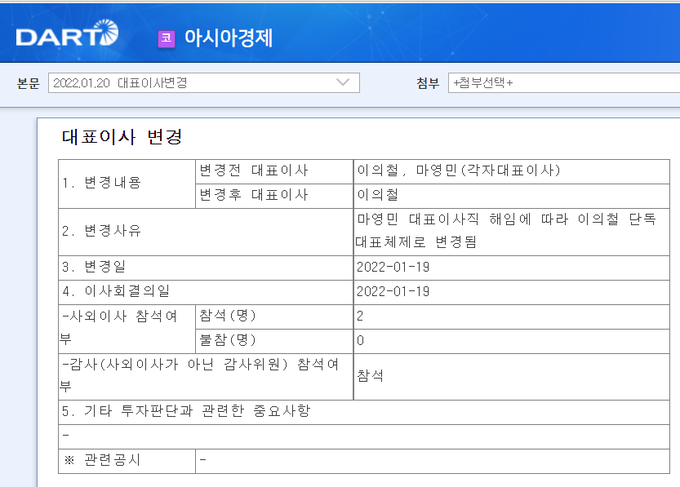Select the 이의철, 마영민(각자대표이사) value

(x=458, y=171)
